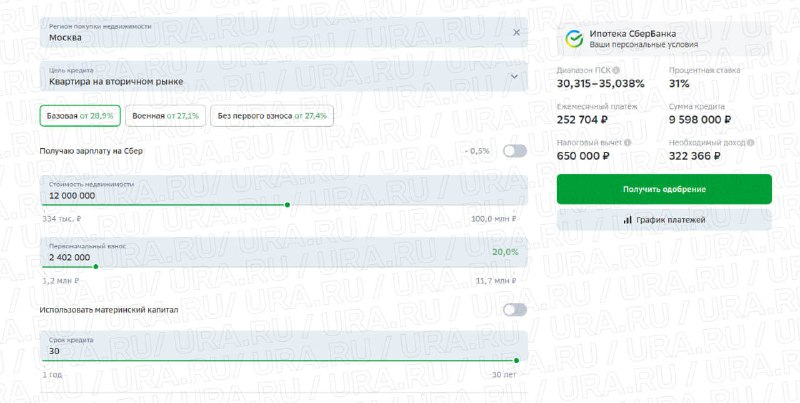Select Без первого взноса от 27,4% tab
The image size is (800, 403).
coord(272,116)
